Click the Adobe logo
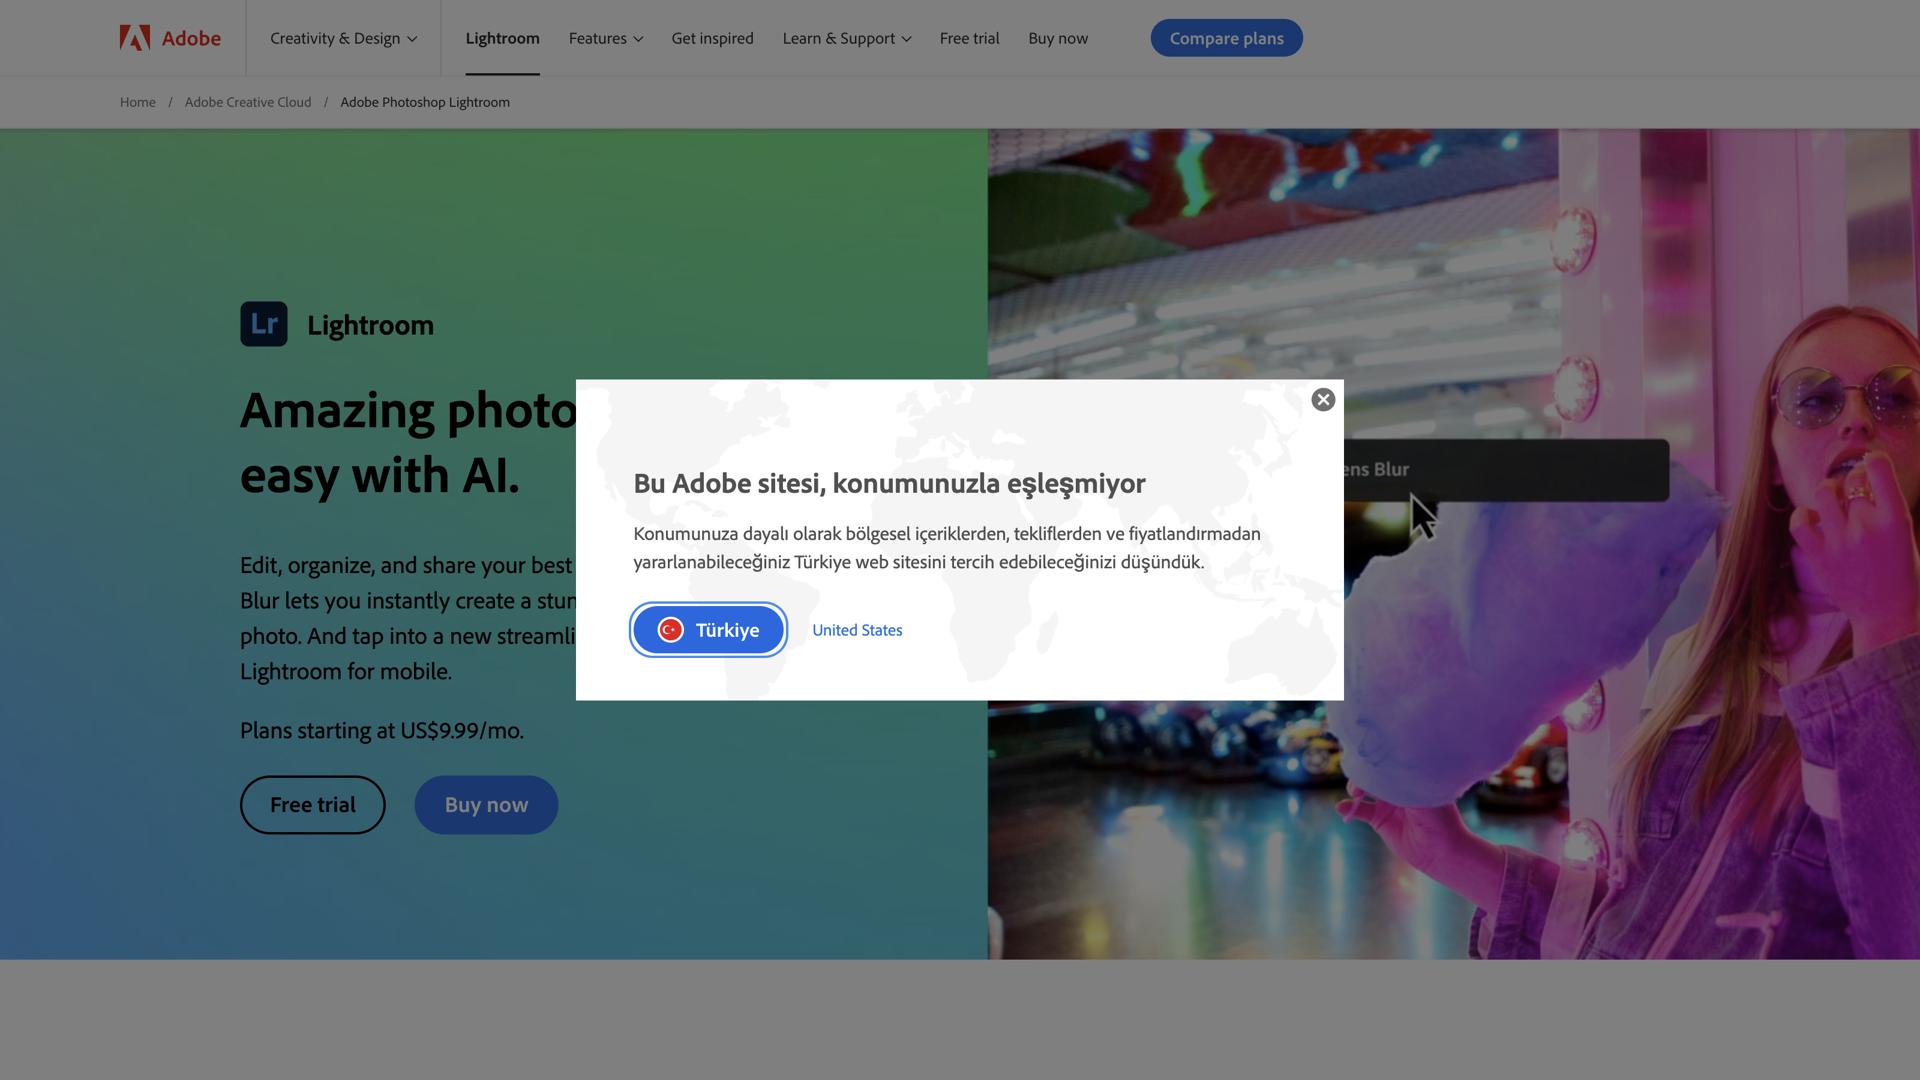The width and height of the screenshot is (1920, 1080). pos(168,38)
